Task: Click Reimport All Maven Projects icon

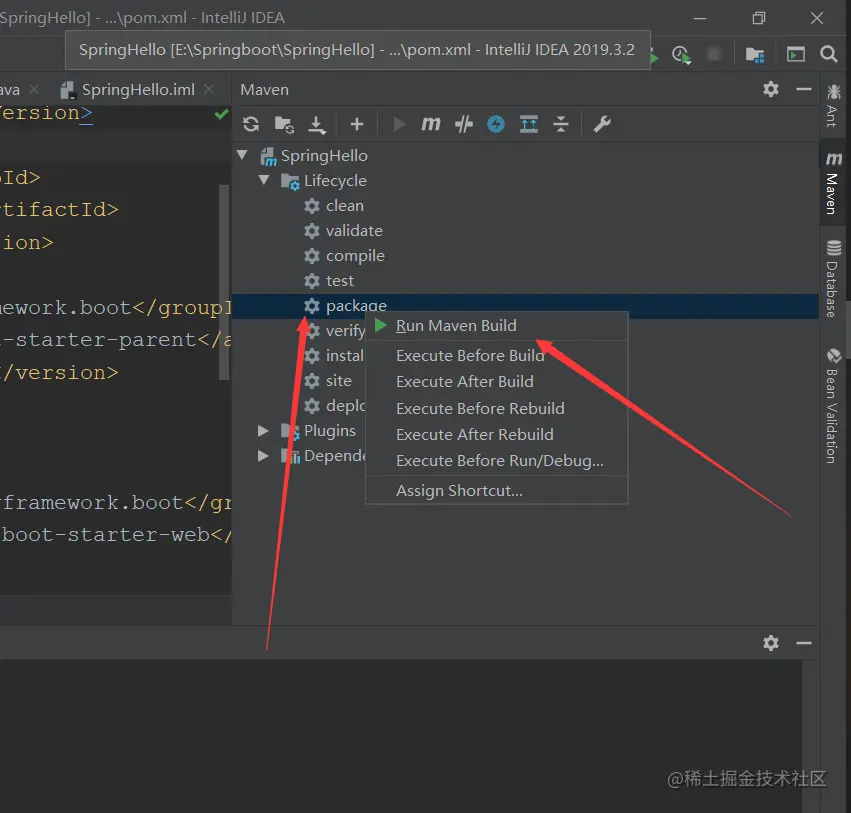Action: coord(251,124)
